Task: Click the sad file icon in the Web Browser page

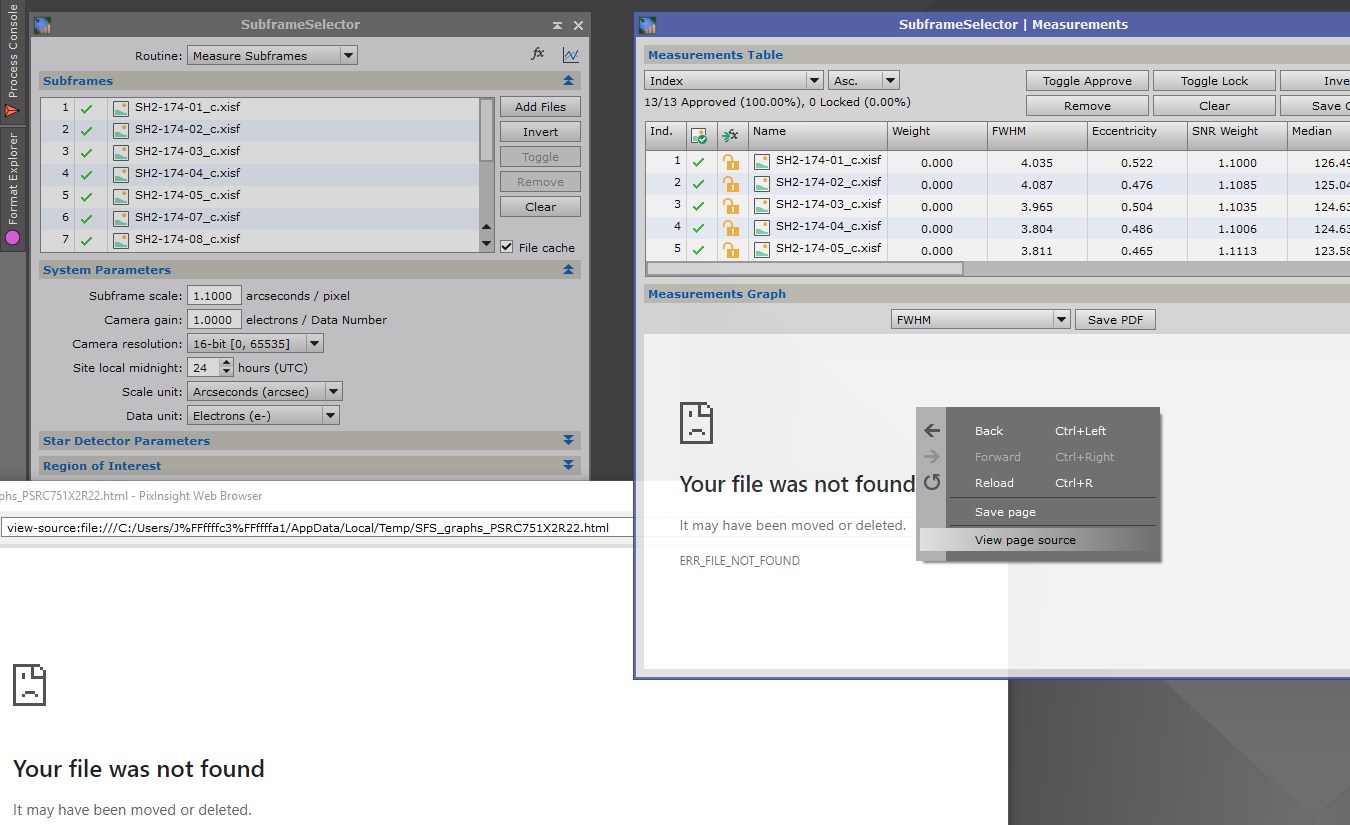Action: point(30,685)
